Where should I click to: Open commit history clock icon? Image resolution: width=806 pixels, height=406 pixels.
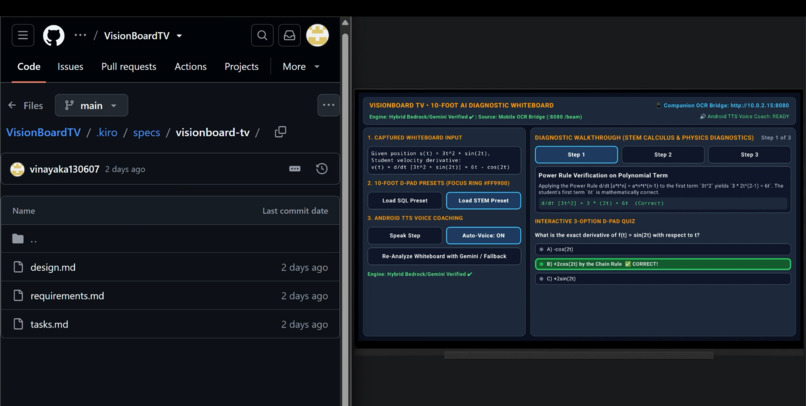click(322, 169)
